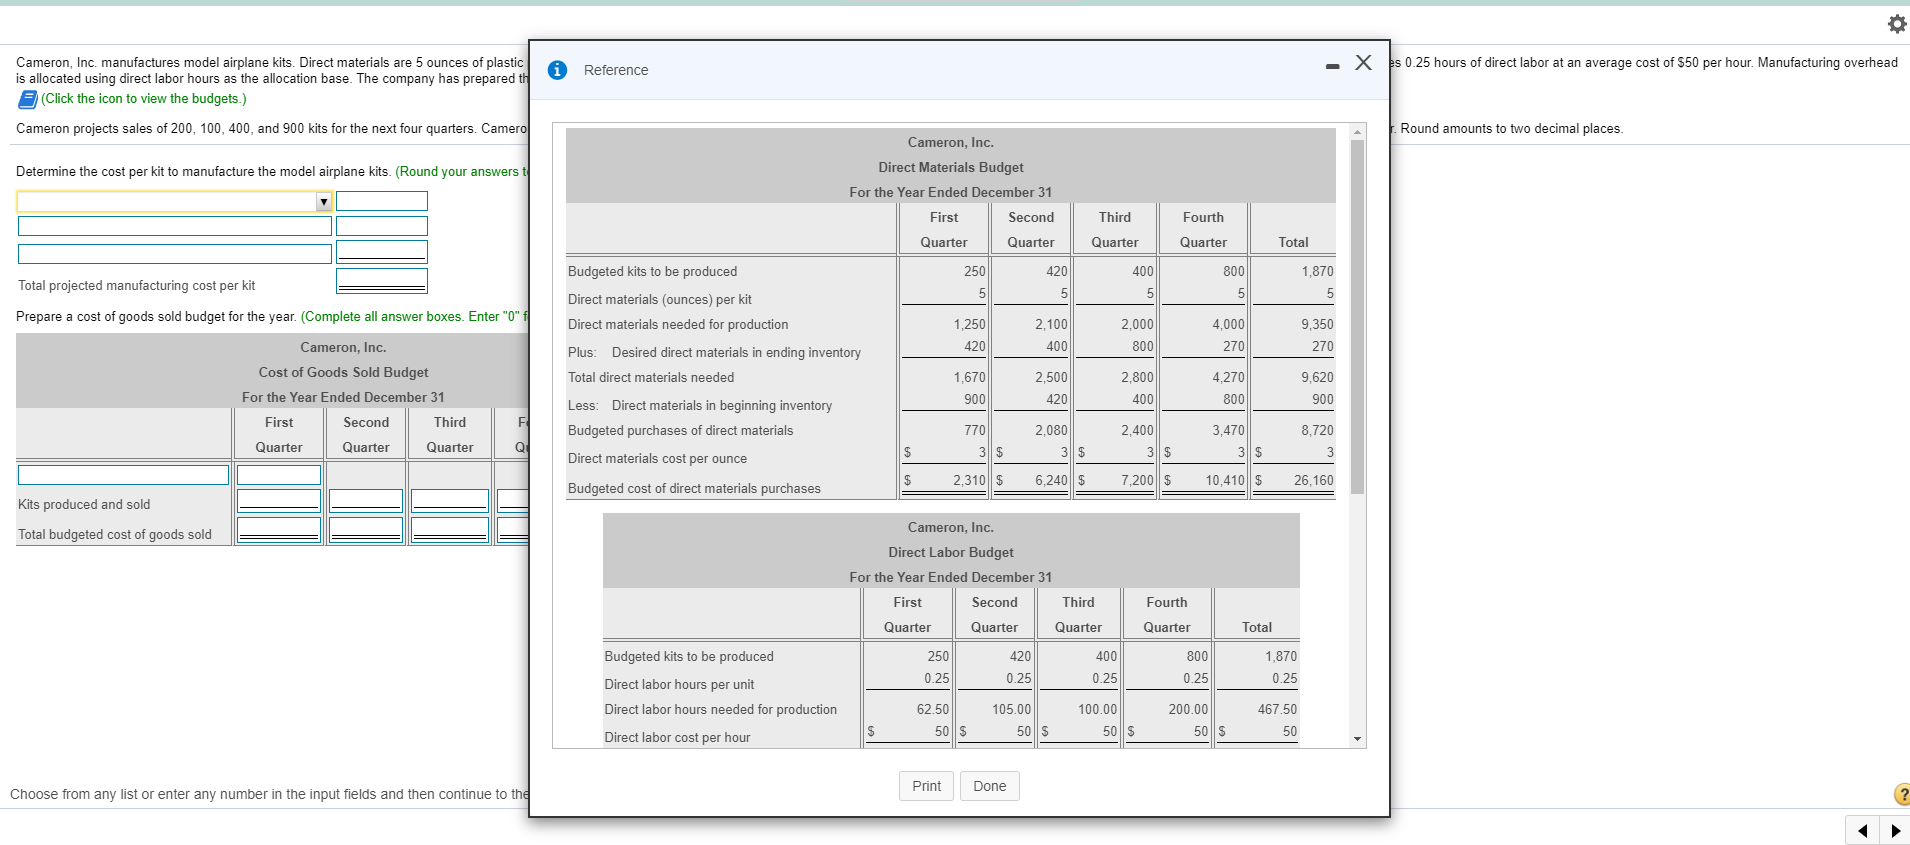Click the amount field beside the dropdown
The image size is (1910, 845).
(x=382, y=201)
